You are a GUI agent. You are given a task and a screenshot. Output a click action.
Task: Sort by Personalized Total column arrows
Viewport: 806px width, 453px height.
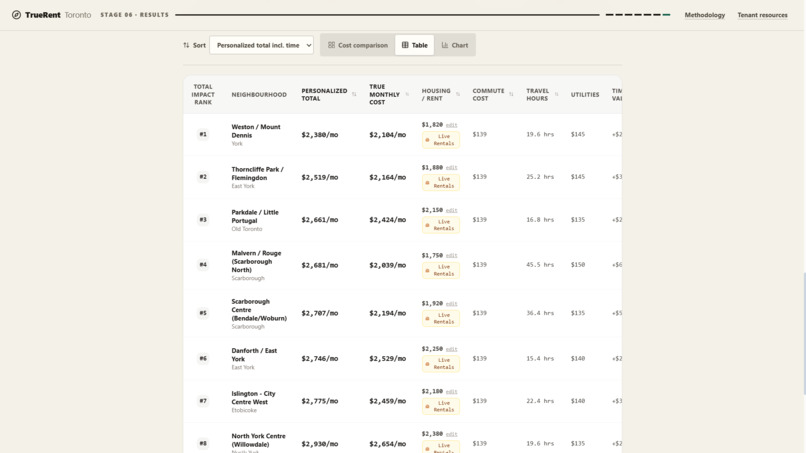(x=354, y=95)
